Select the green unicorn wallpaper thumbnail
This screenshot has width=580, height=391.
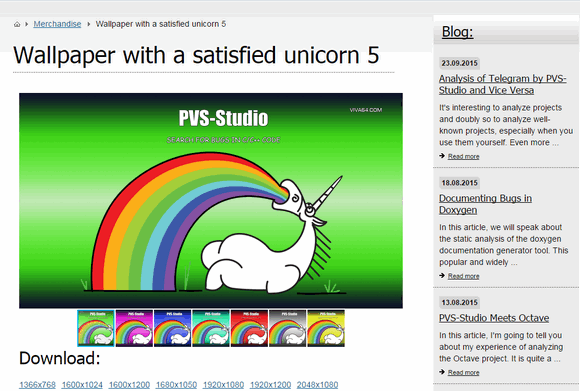pos(96,328)
